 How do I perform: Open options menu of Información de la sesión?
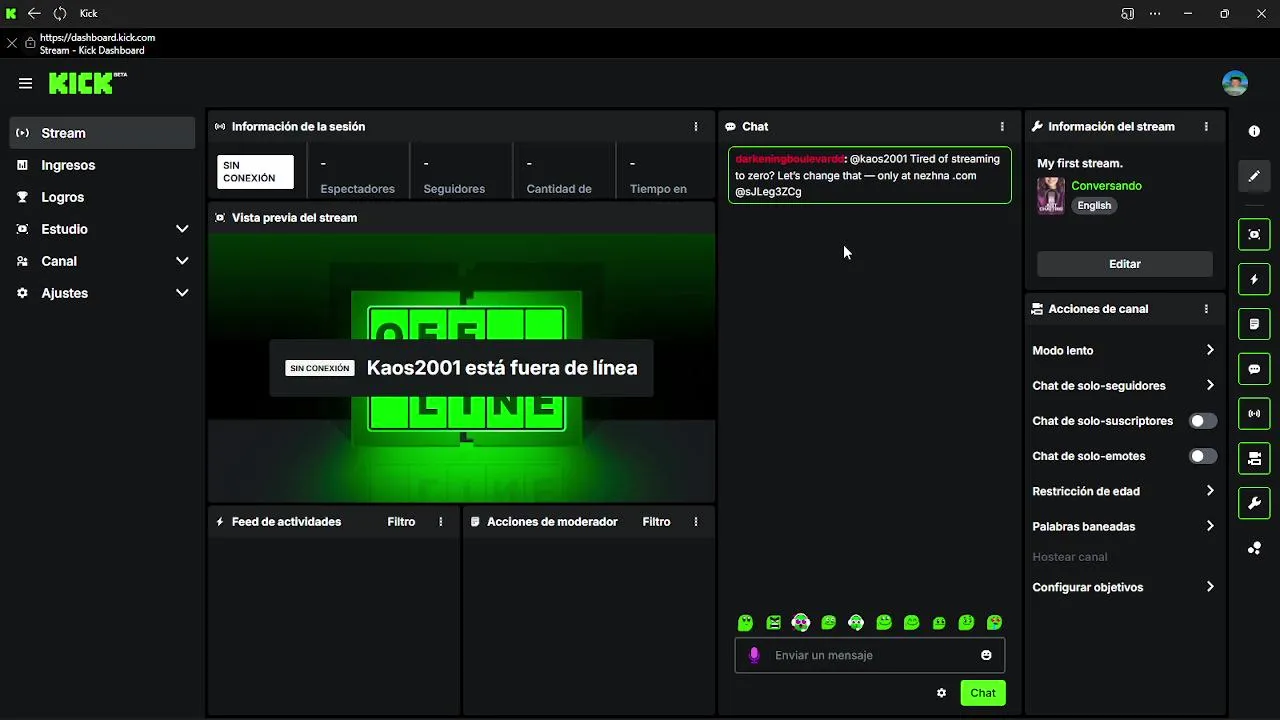pyautogui.click(x=696, y=127)
